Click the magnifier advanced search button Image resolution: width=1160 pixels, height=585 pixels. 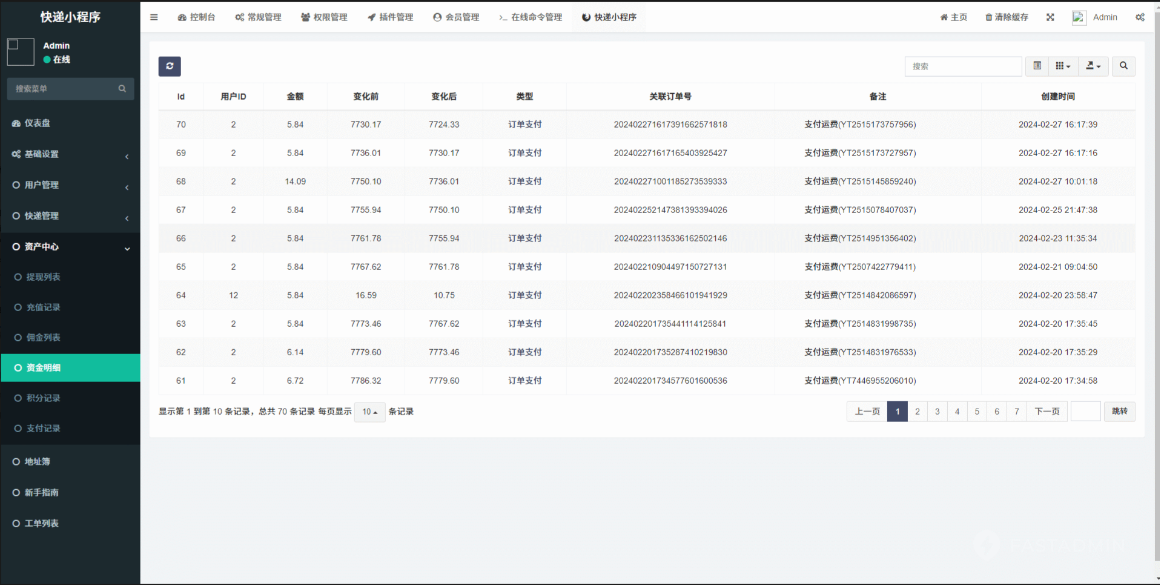pos(1123,66)
